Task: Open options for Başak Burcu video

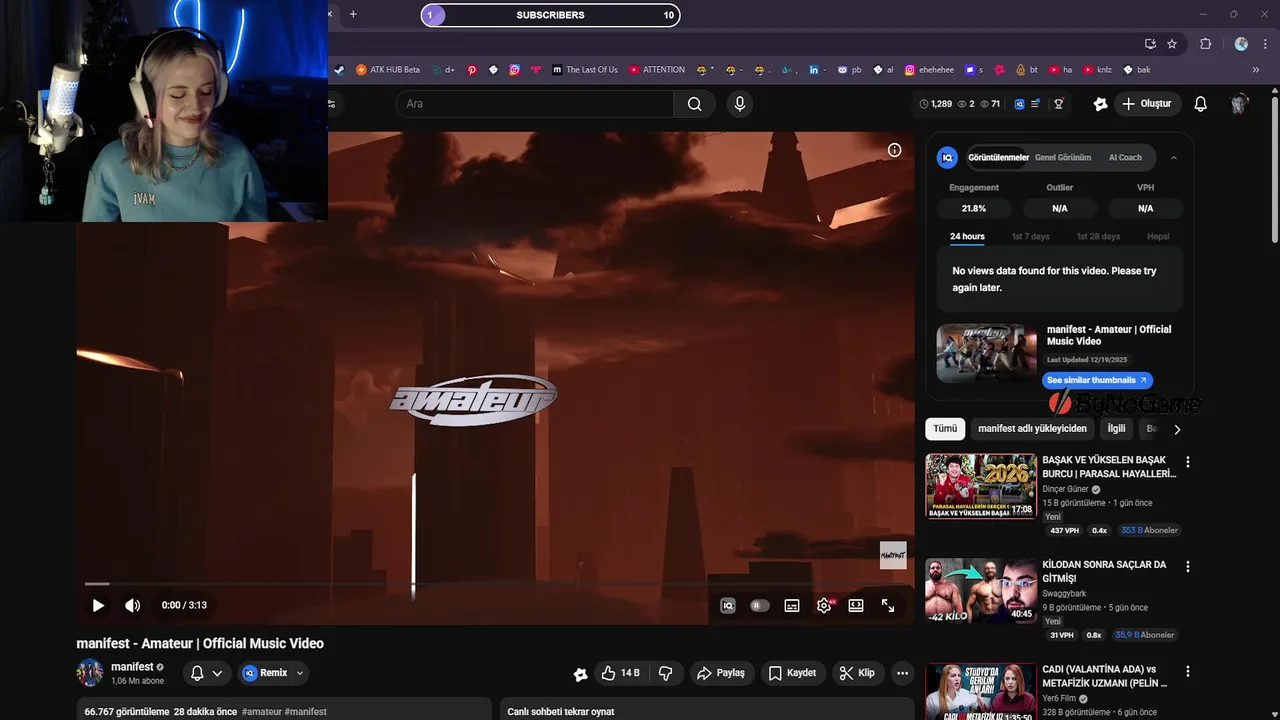Action: (1188, 462)
